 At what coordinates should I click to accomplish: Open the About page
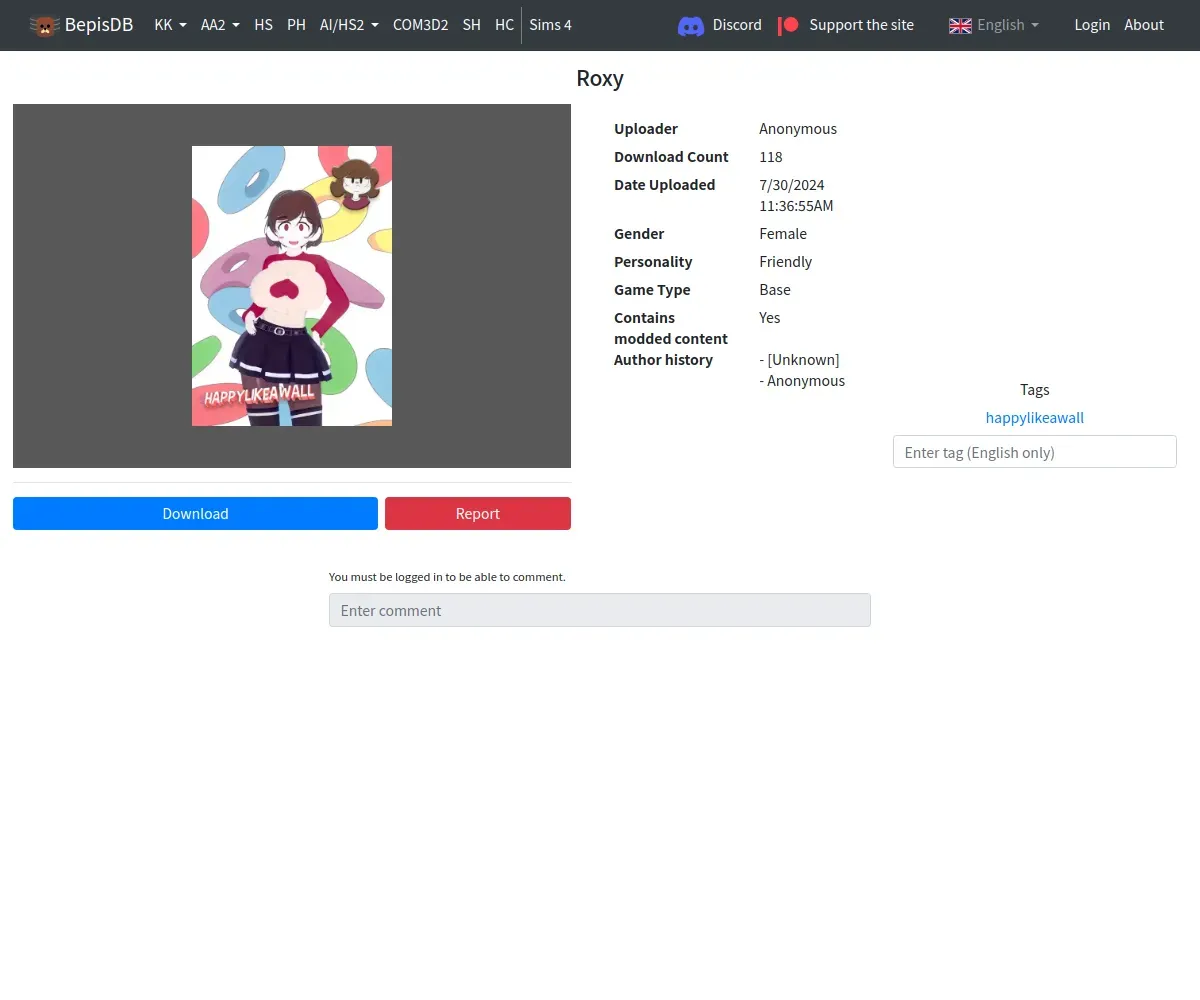pyautogui.click(x=1144, y=25)
